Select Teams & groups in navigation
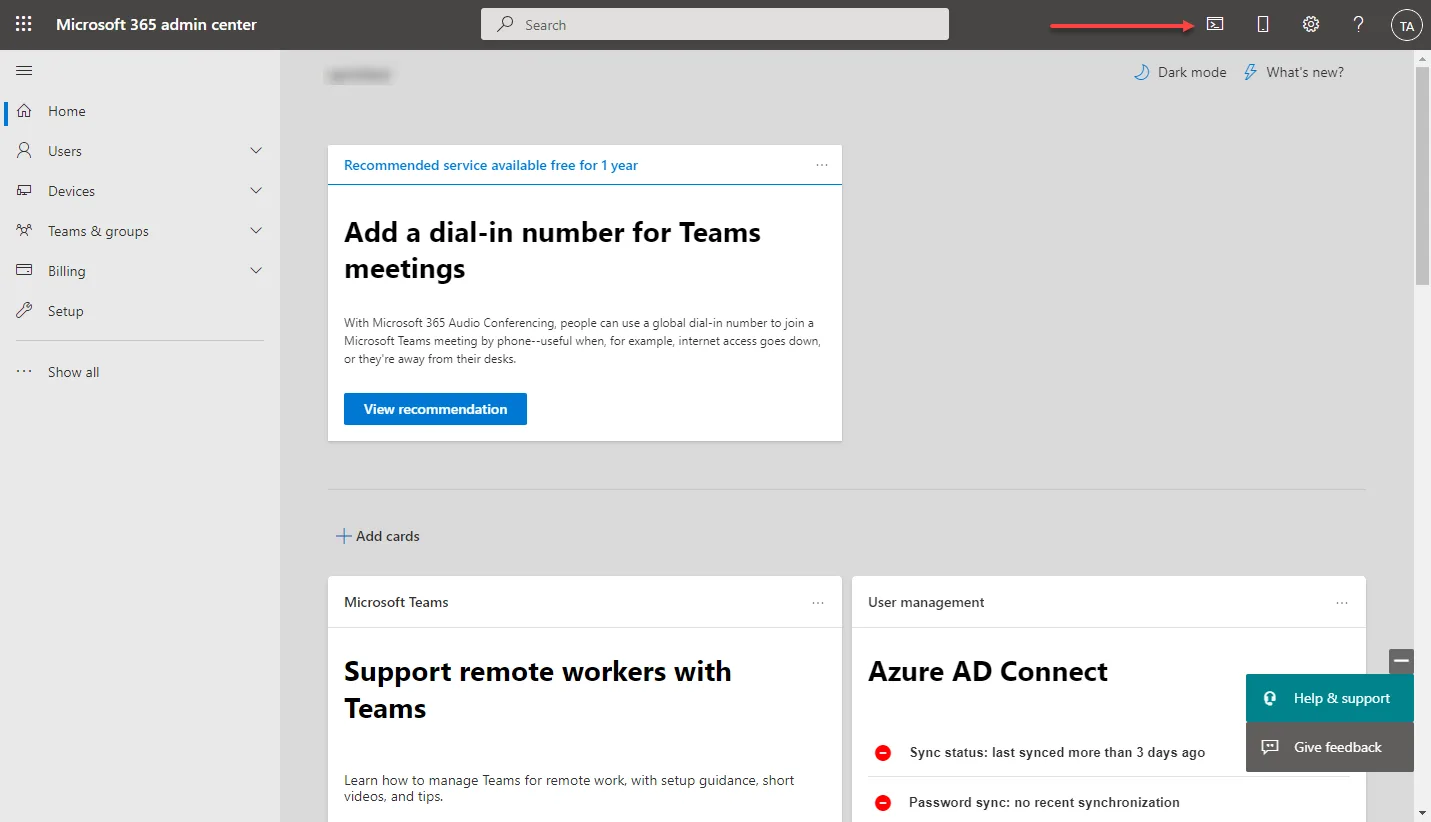 click(x=140, y=231)
